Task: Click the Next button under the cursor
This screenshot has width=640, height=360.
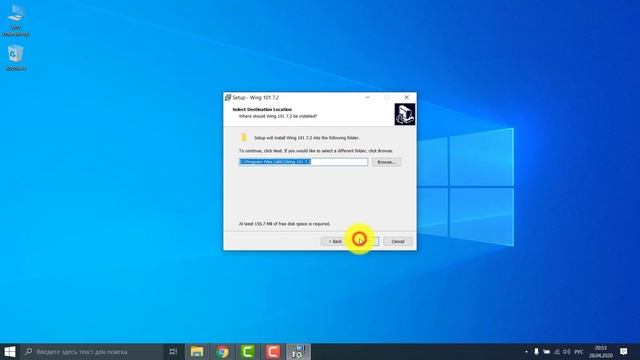Action: point(364,242)
